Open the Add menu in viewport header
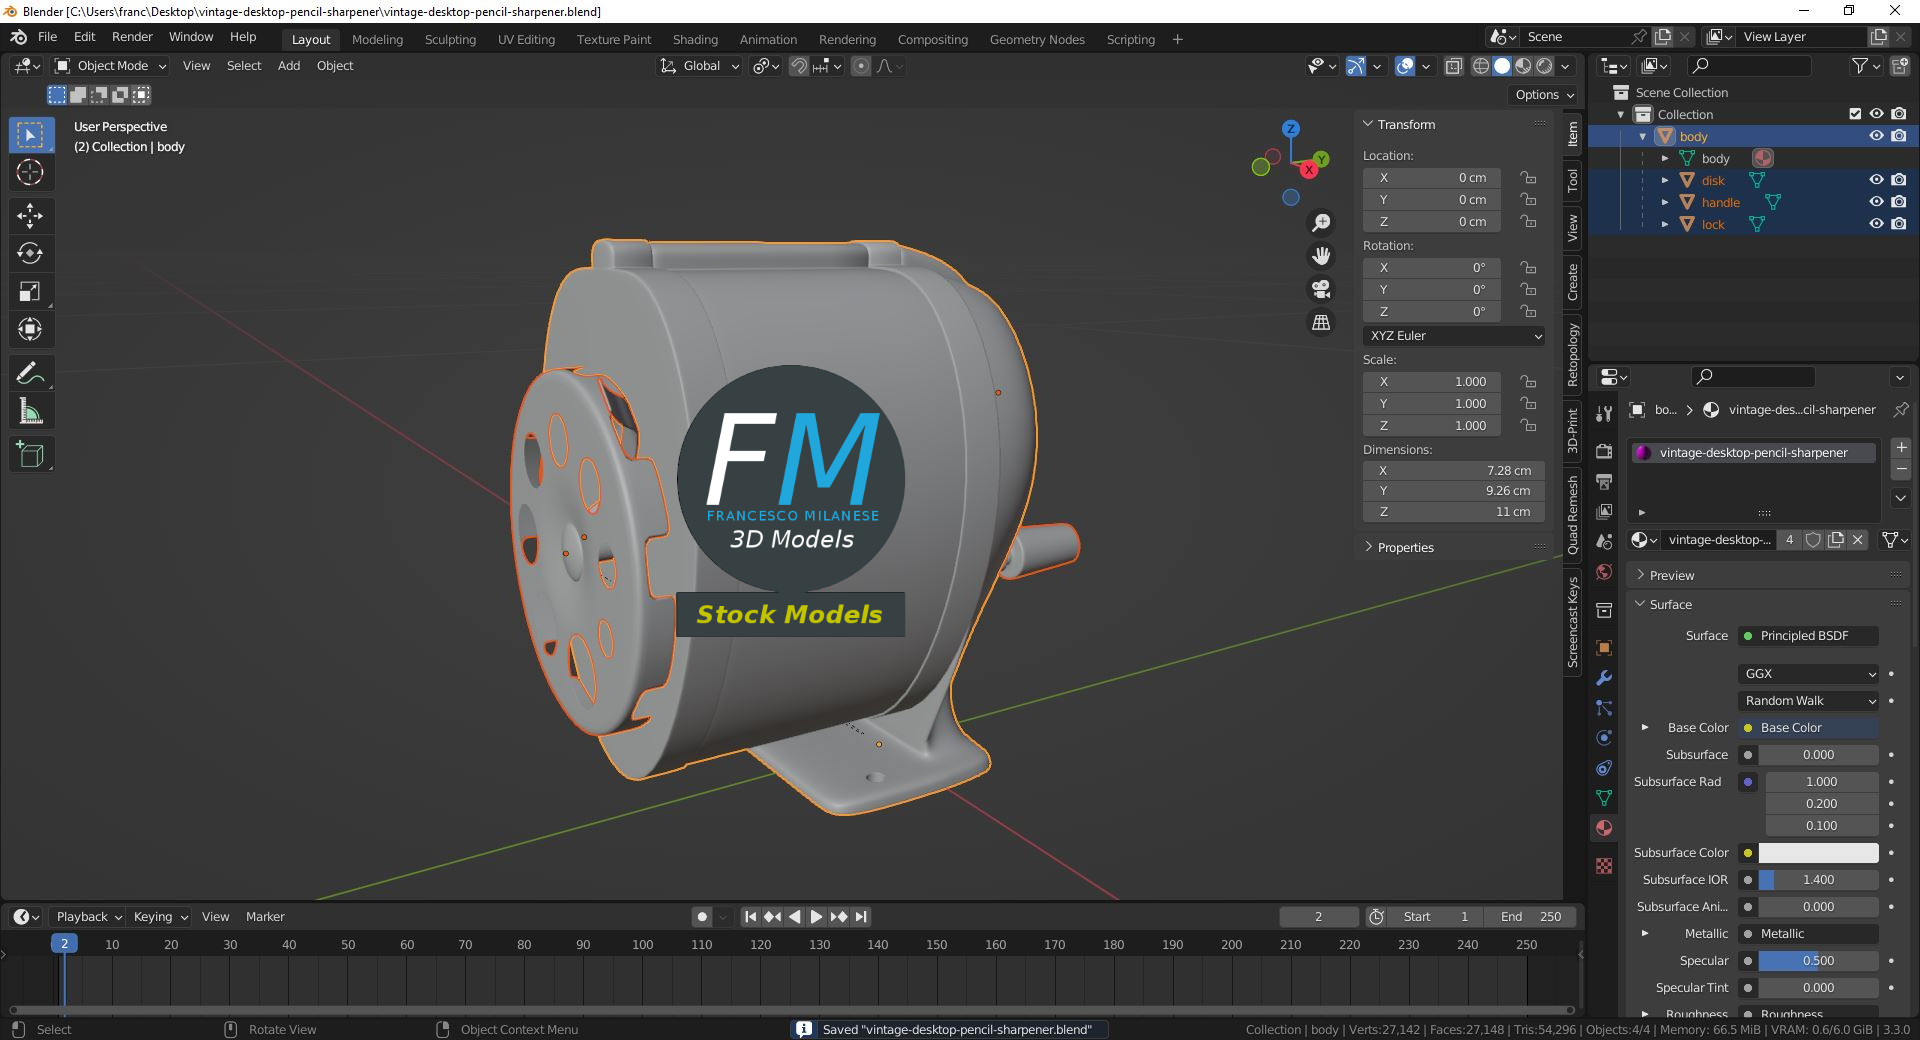Screen dimensions: 1920x1040 tap(289, 66)
